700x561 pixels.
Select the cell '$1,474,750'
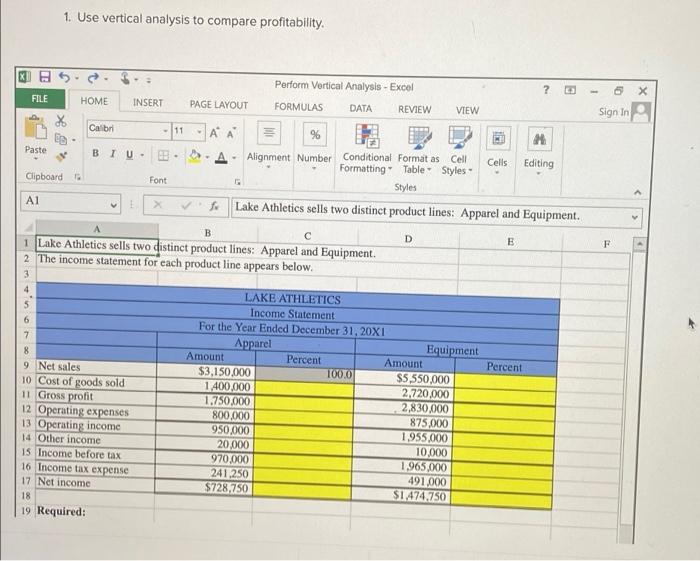405,495
